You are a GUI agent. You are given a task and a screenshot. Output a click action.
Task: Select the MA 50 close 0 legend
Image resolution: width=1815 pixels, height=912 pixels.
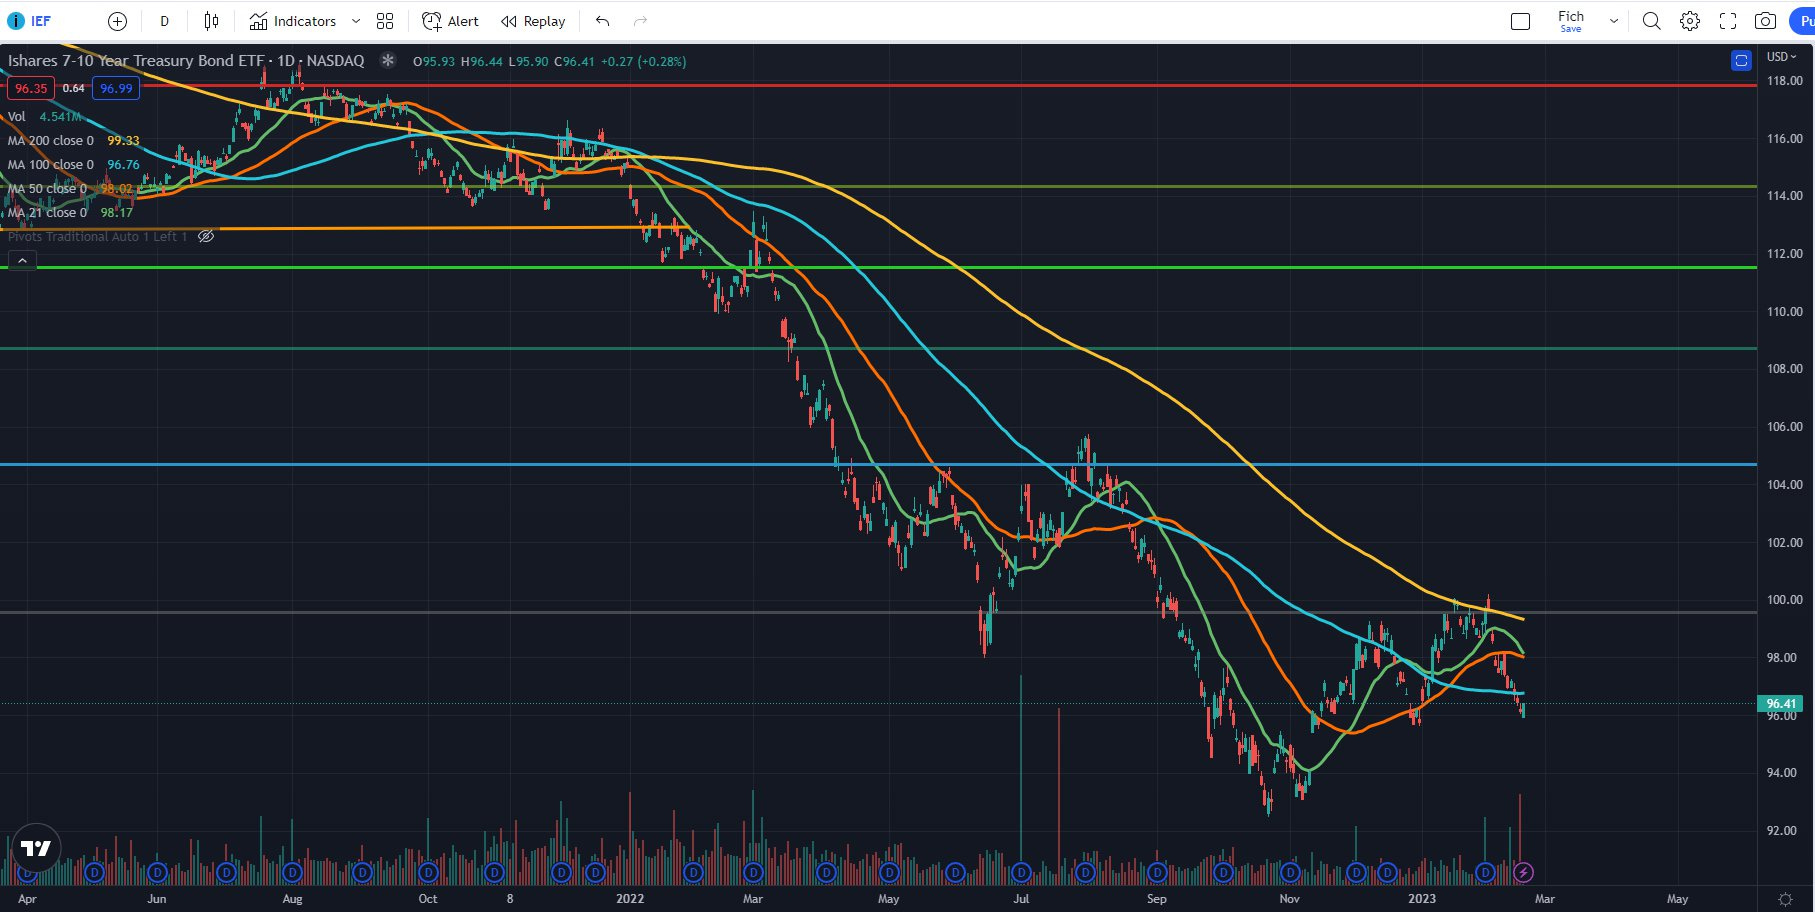click(47, 189)
